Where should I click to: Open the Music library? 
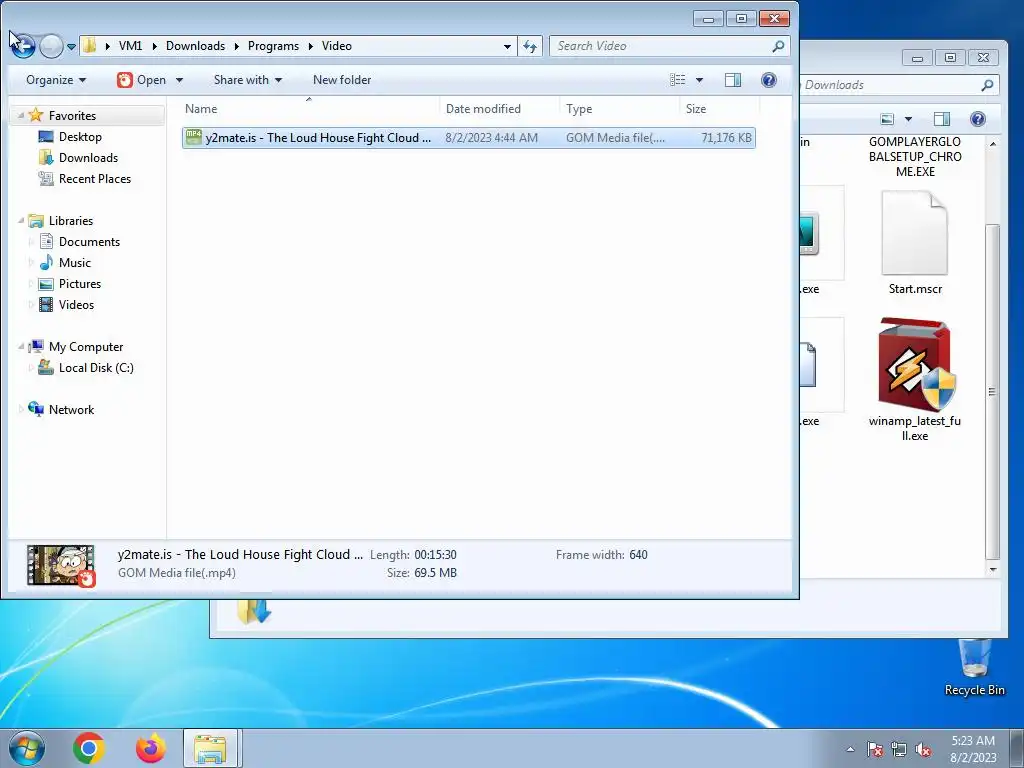(x=74, y=263)
